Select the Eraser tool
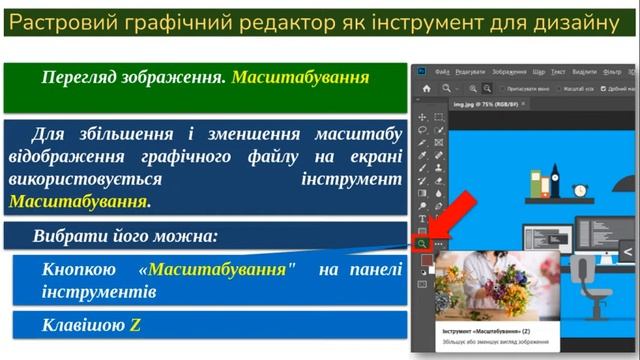 point(439,180)
